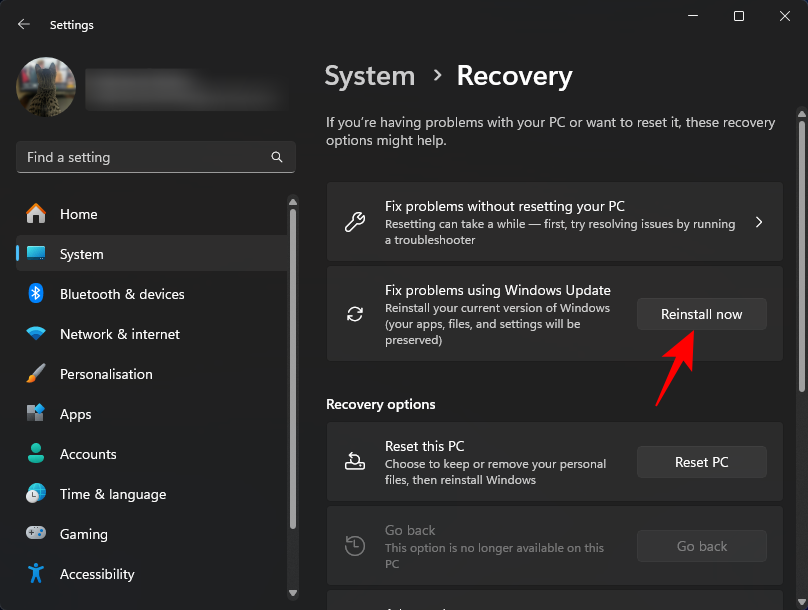Click the wrench troubleshooter icon
Screen dimensions: 808x610
click(355, 222)
